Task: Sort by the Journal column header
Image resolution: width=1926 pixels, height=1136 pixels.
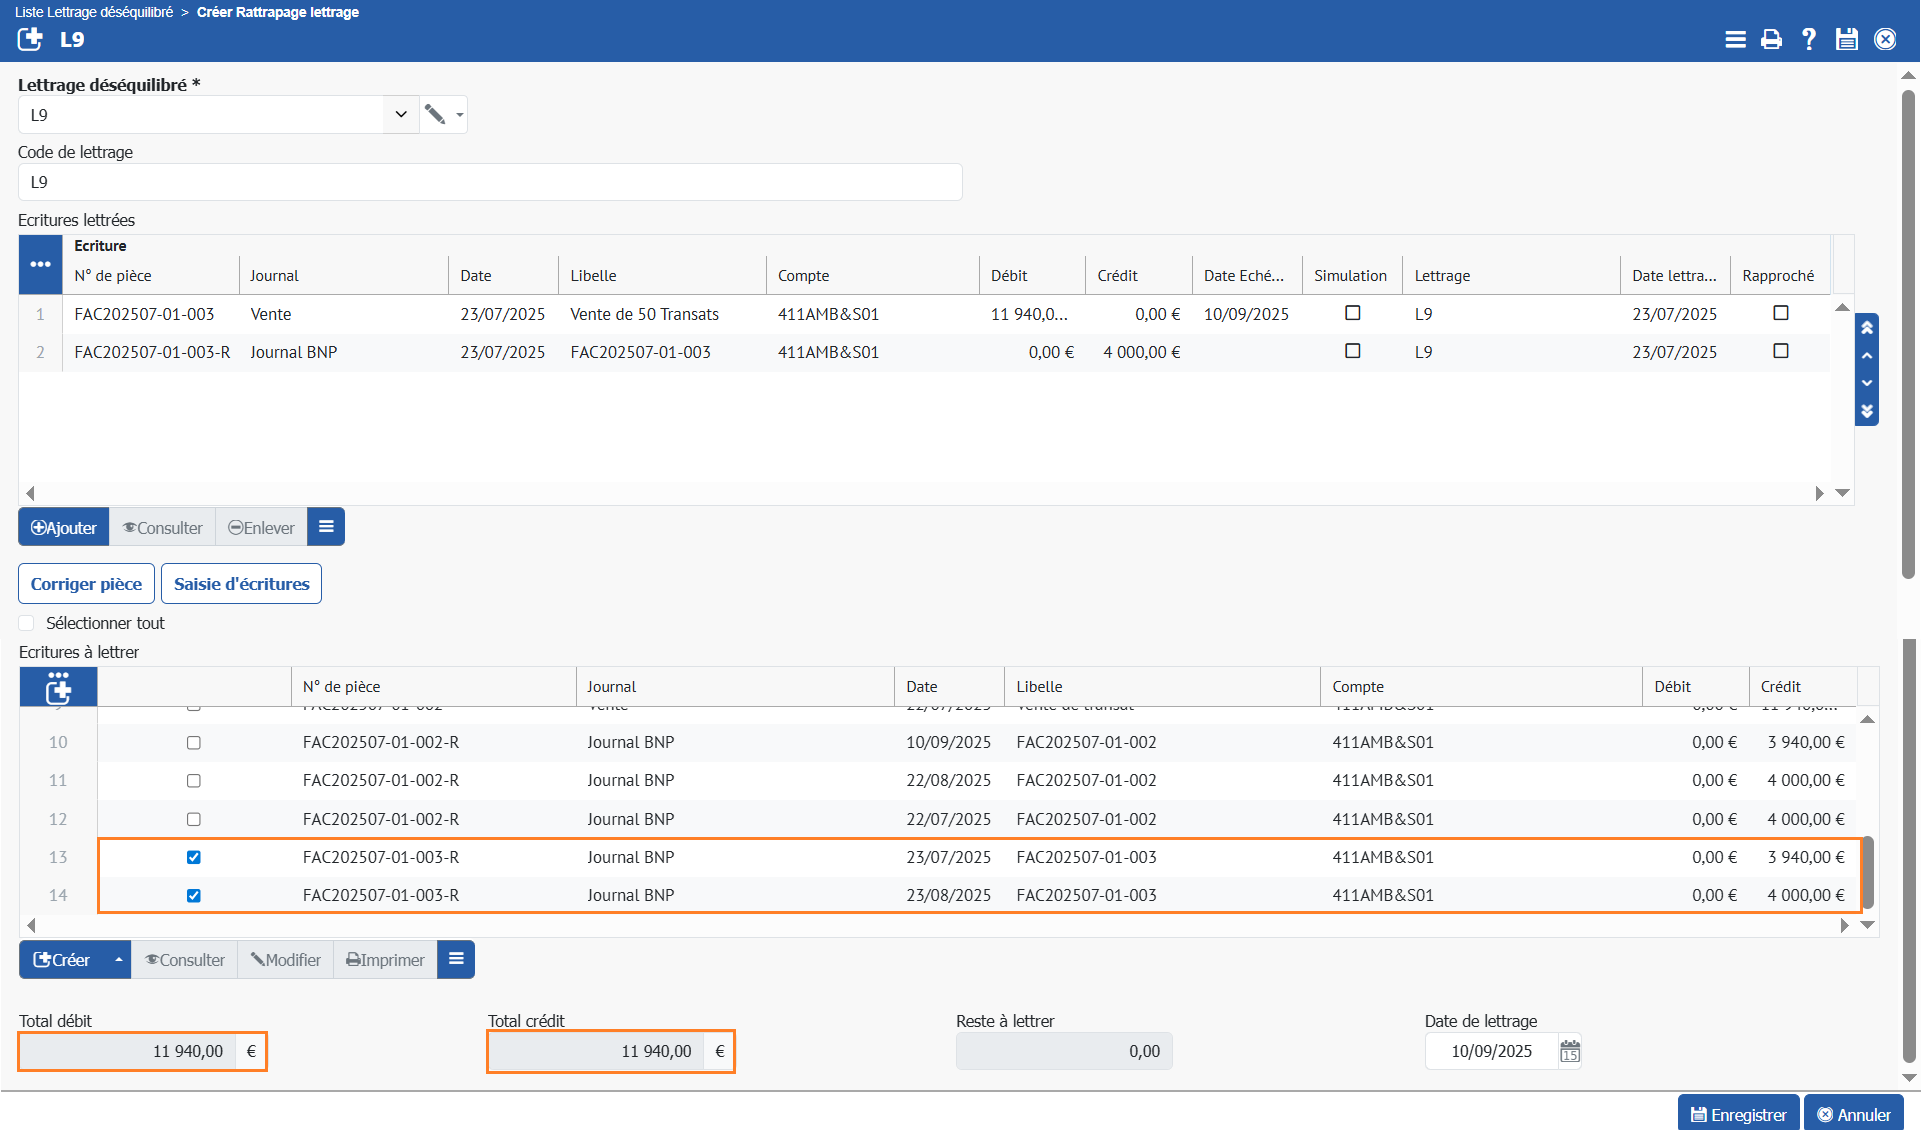Action: pos(274,275)
